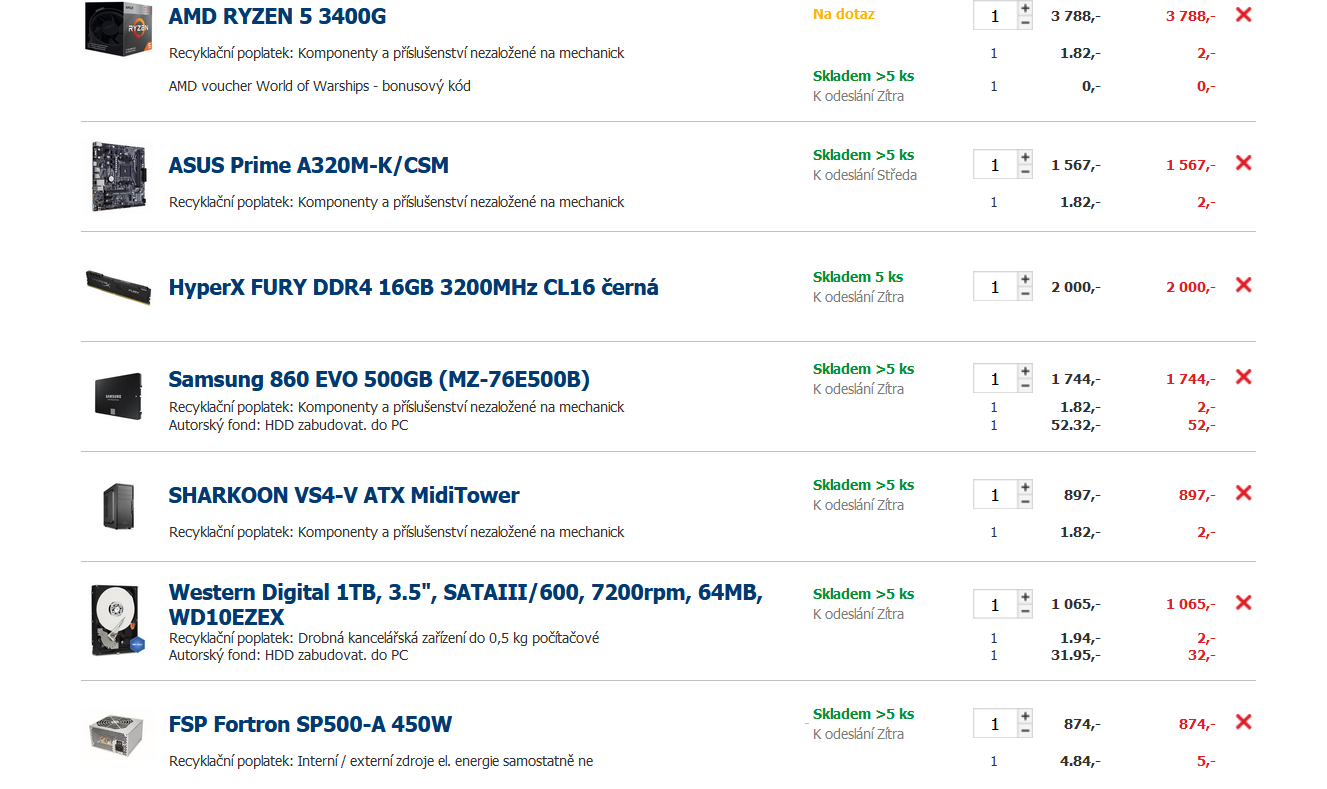
Task: Decrease quantity of FSP Fortron SP500-A
Action: 1025,731
